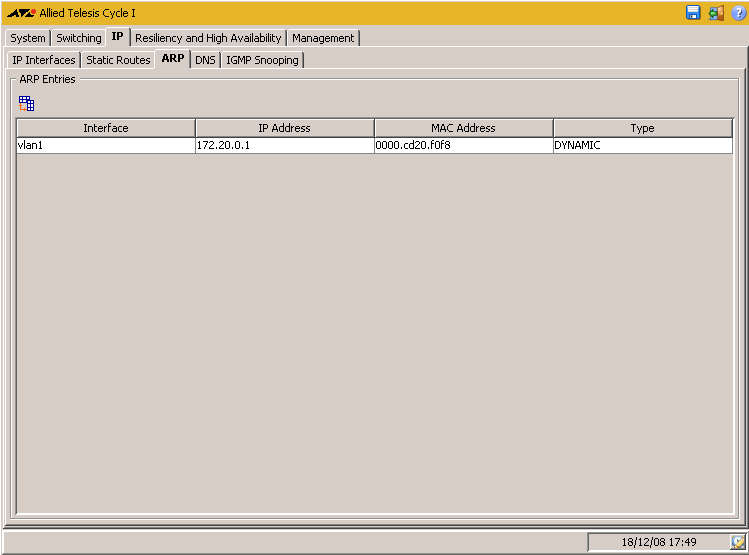Viewport: 749px width, 555px height.
Task: Switch to the System tab
Action: [28, 38]
